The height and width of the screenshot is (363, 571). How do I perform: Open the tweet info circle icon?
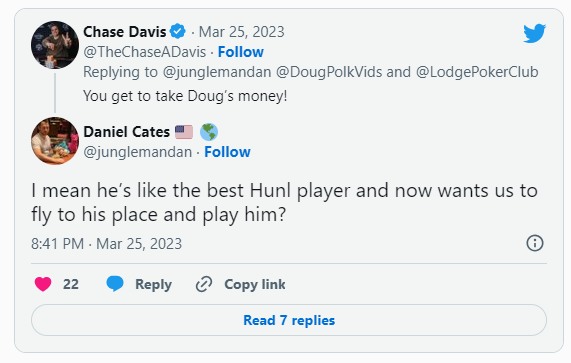[535, 243]
